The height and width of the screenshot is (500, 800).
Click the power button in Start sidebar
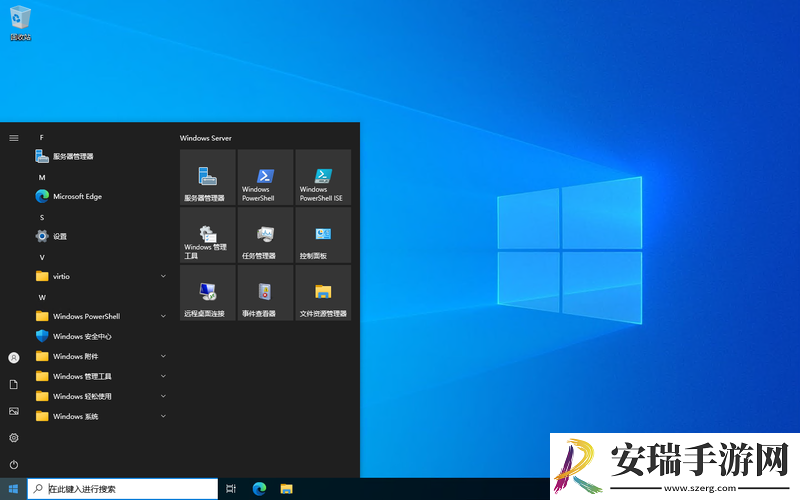(x=14, y=465)
